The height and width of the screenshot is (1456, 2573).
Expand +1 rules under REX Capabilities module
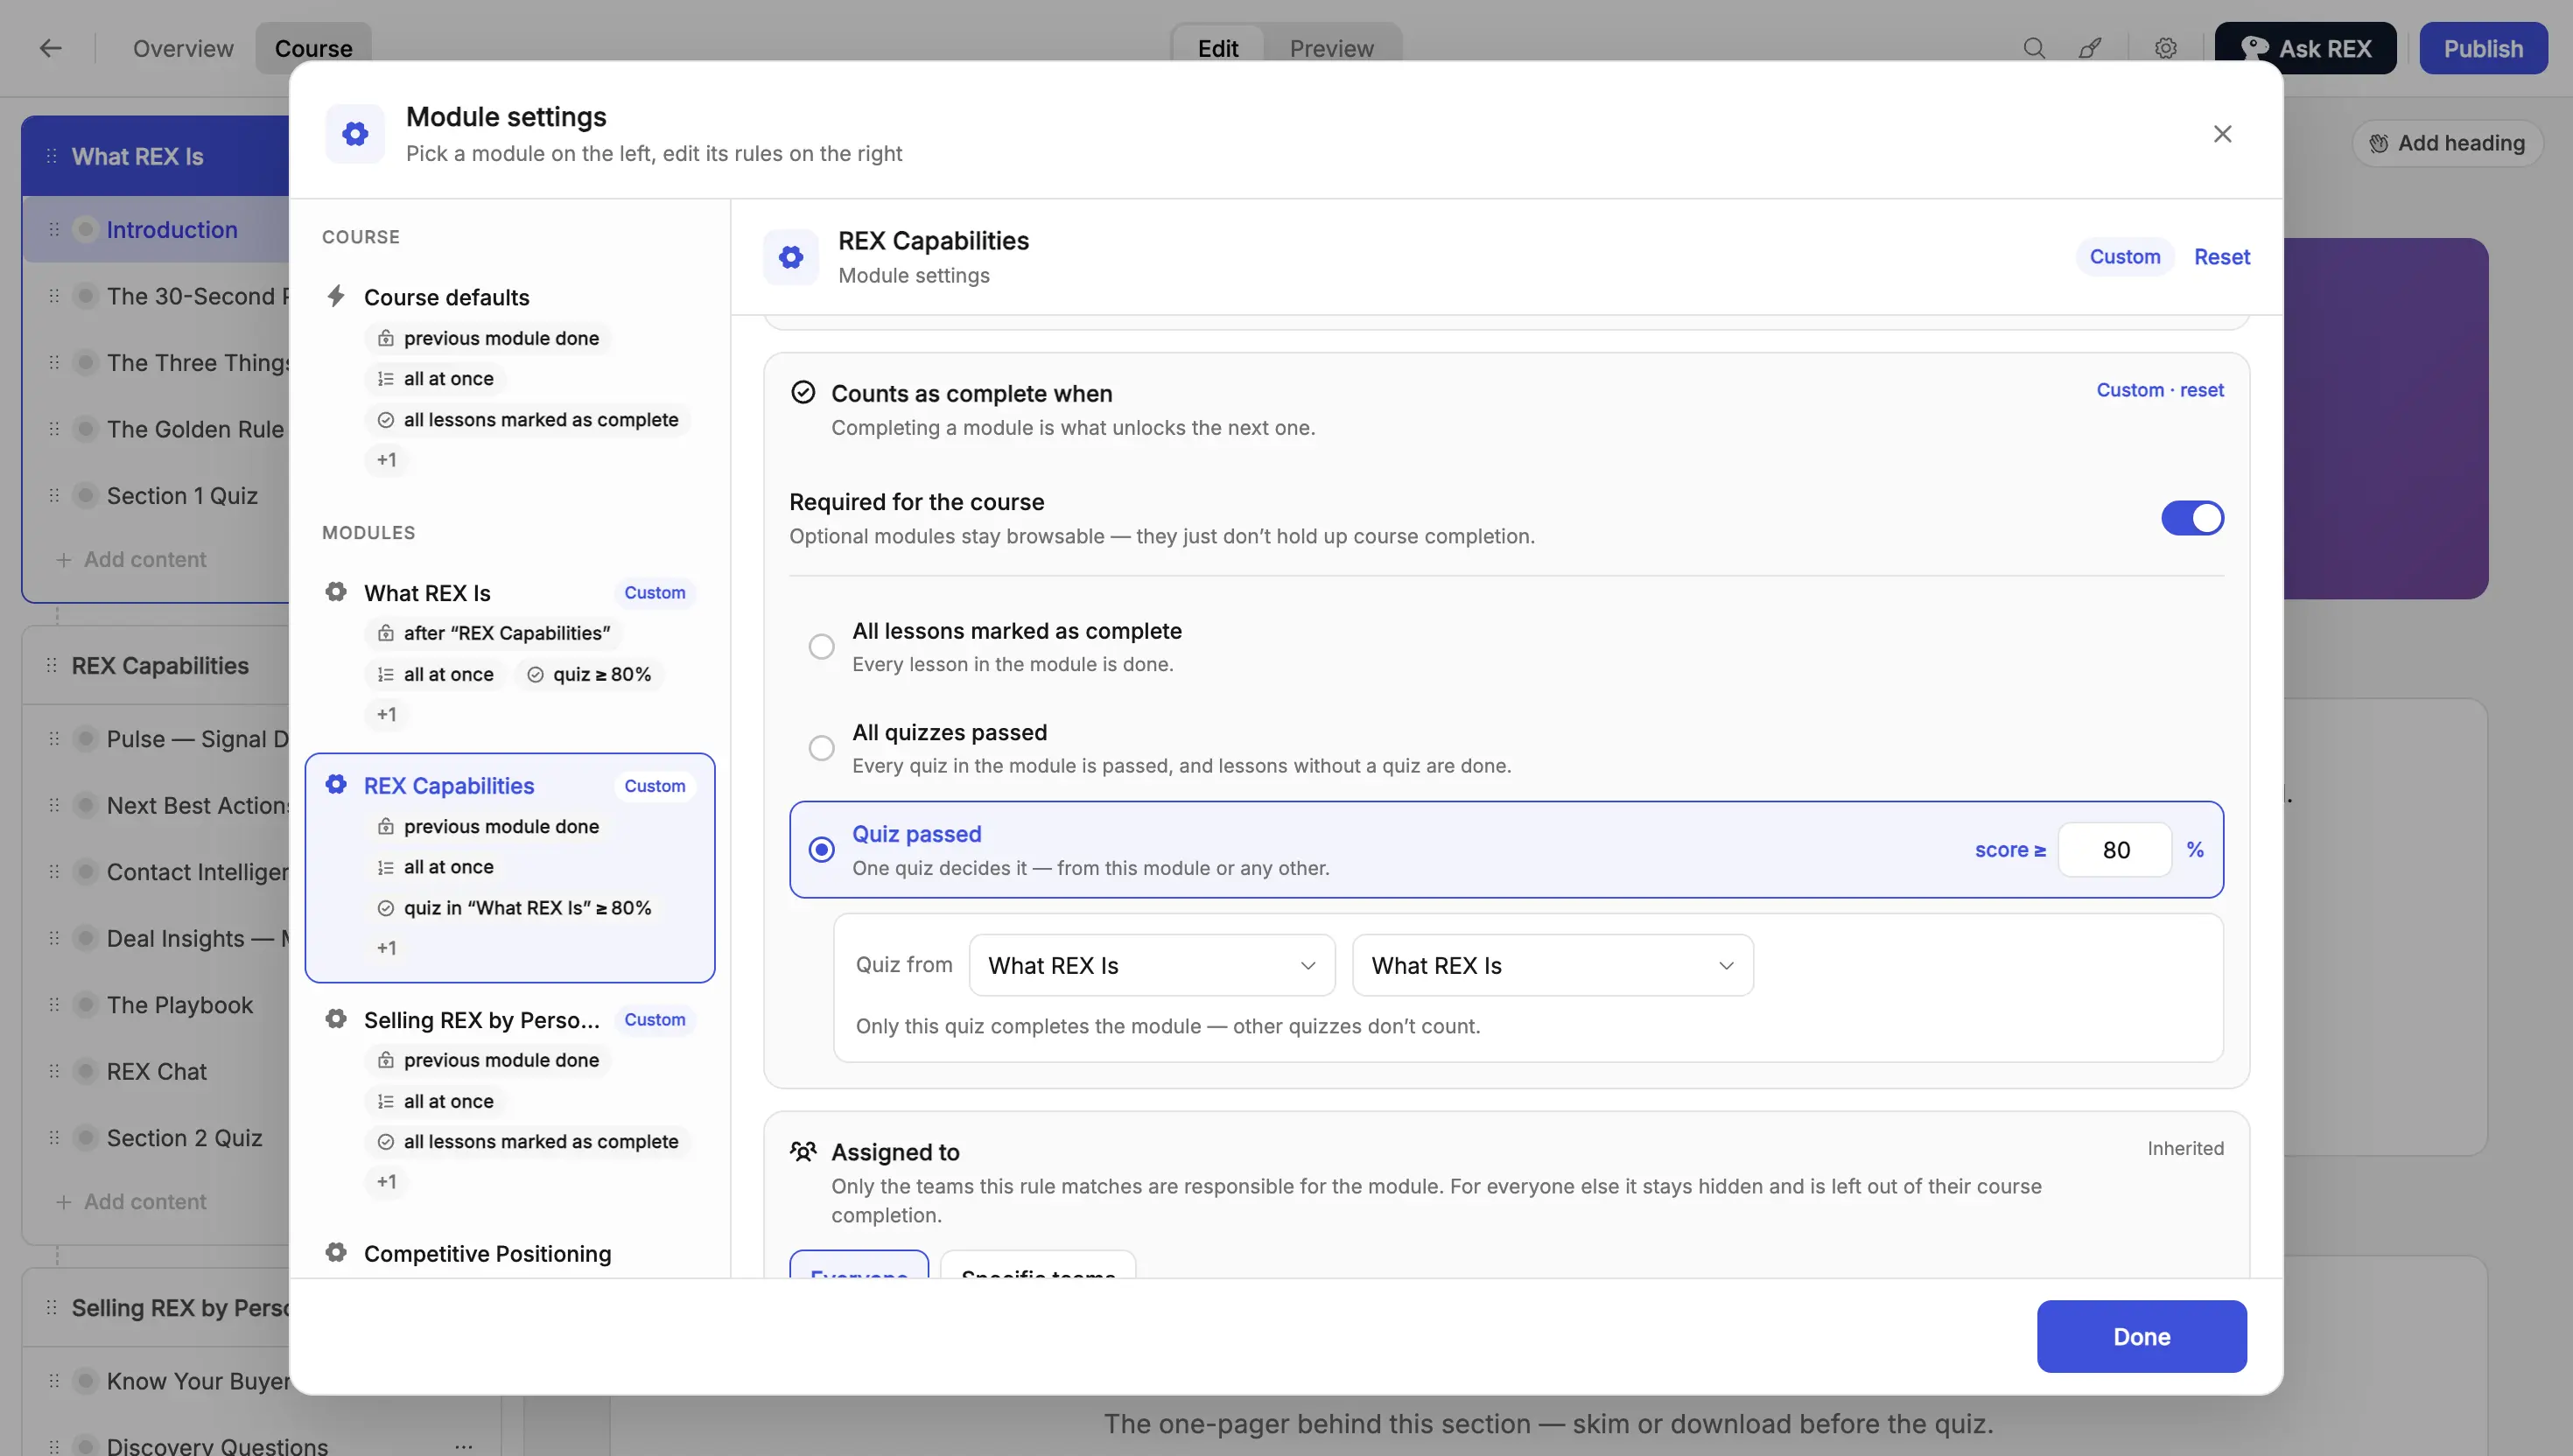tap(387, 948)
